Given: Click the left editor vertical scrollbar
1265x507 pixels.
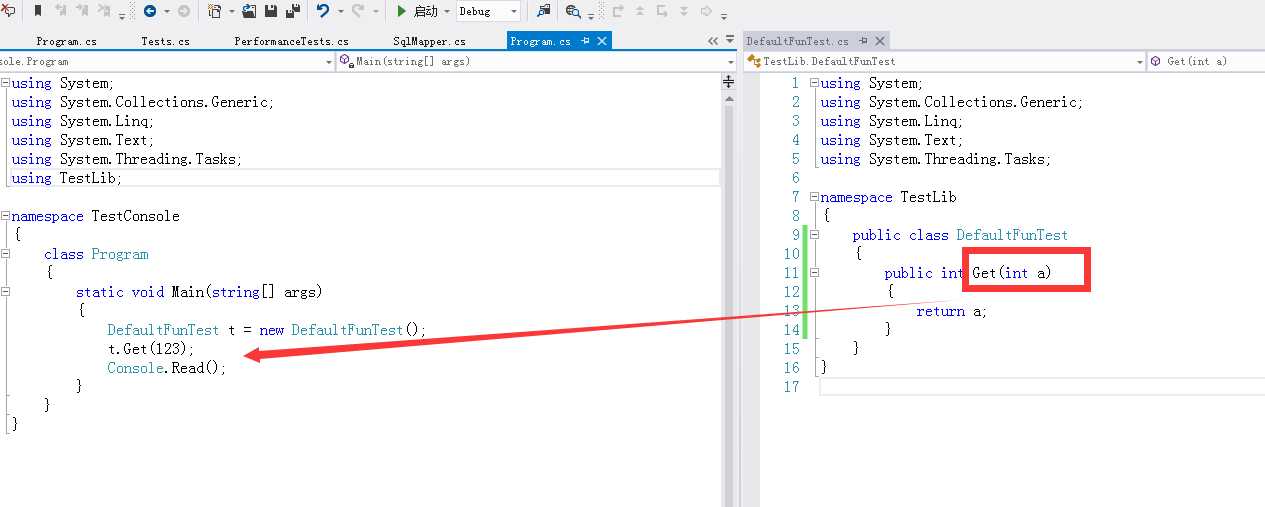Looking at the screenshot, I should point(729,300).
